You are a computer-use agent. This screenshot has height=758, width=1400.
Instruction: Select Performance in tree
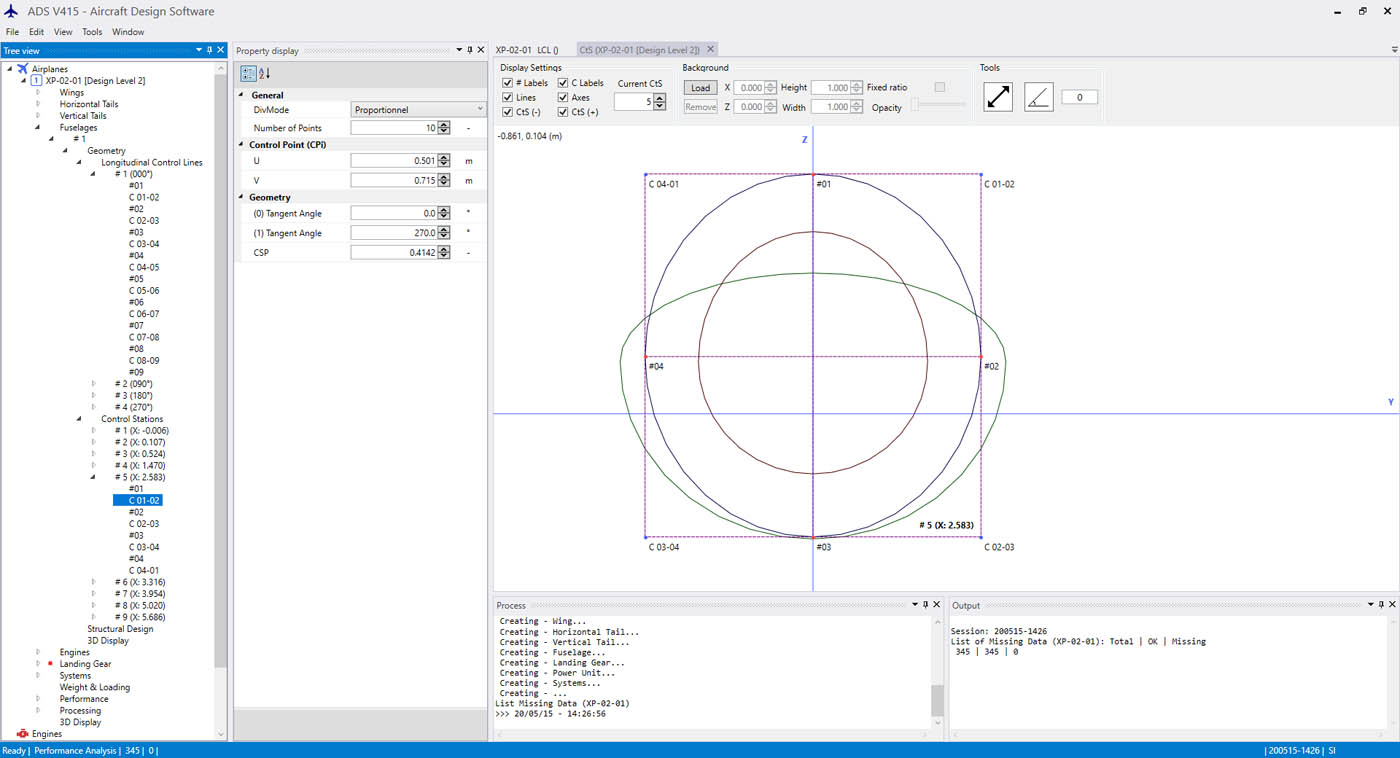click(84, 699)
